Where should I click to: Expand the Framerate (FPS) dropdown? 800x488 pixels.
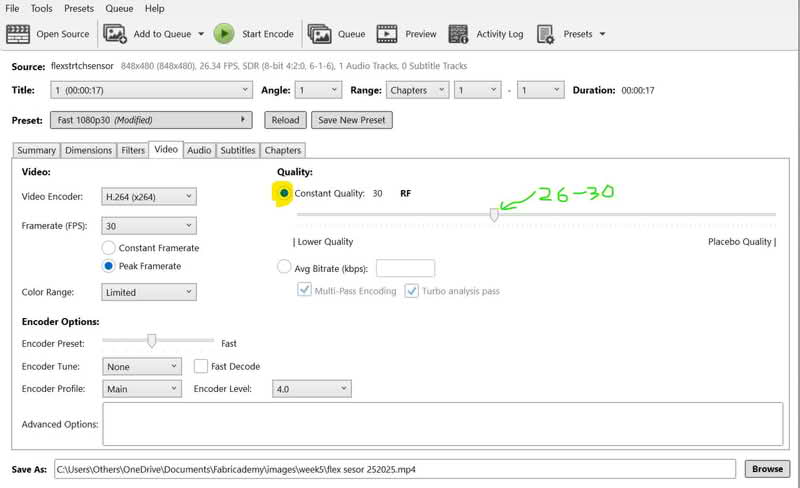(149, 226)
